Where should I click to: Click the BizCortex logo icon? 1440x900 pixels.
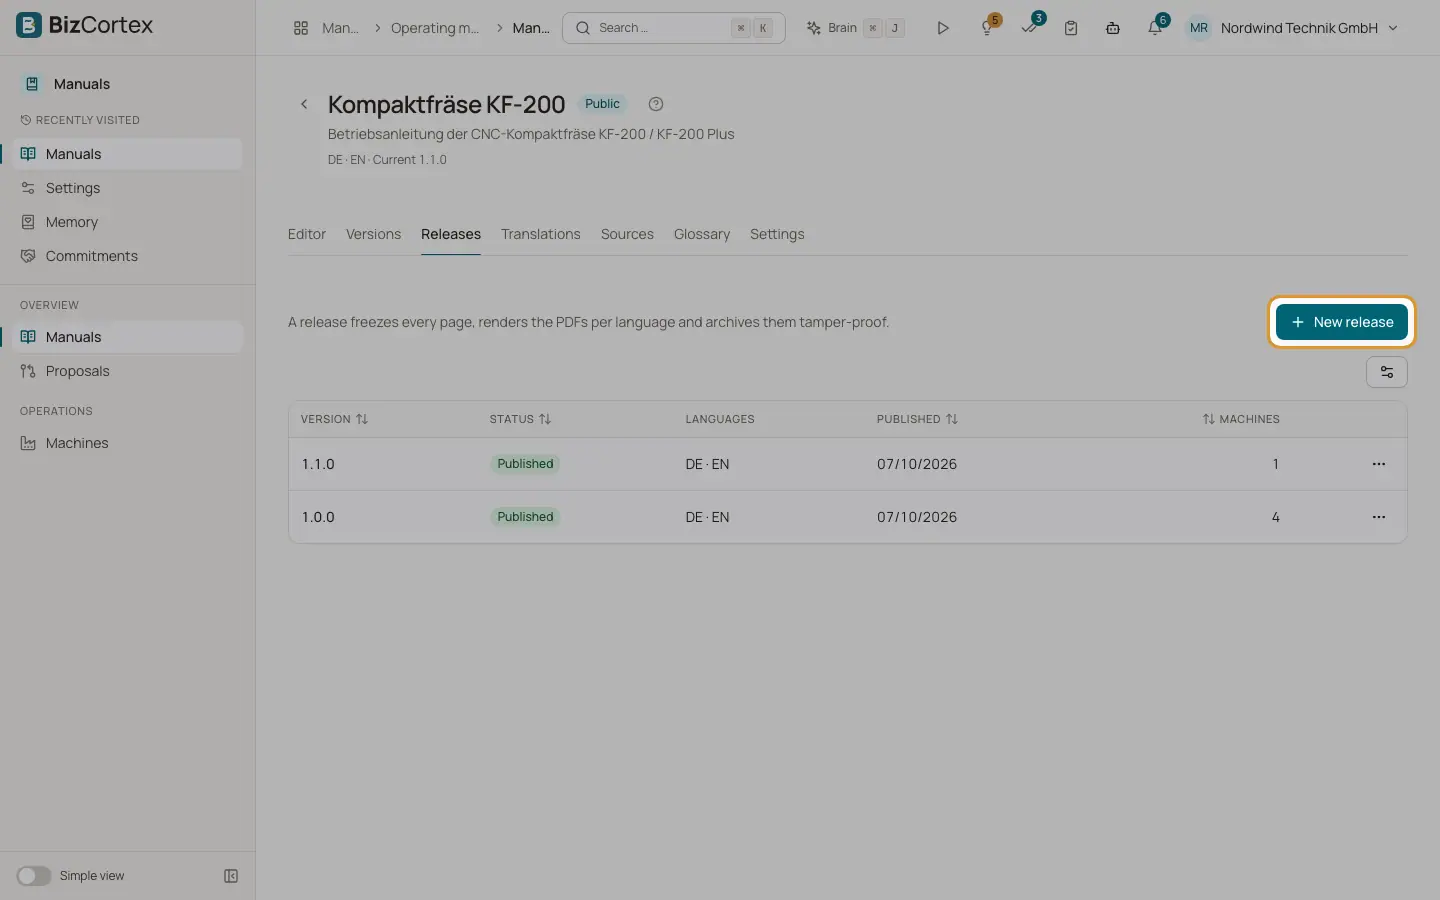coord(29,25)
